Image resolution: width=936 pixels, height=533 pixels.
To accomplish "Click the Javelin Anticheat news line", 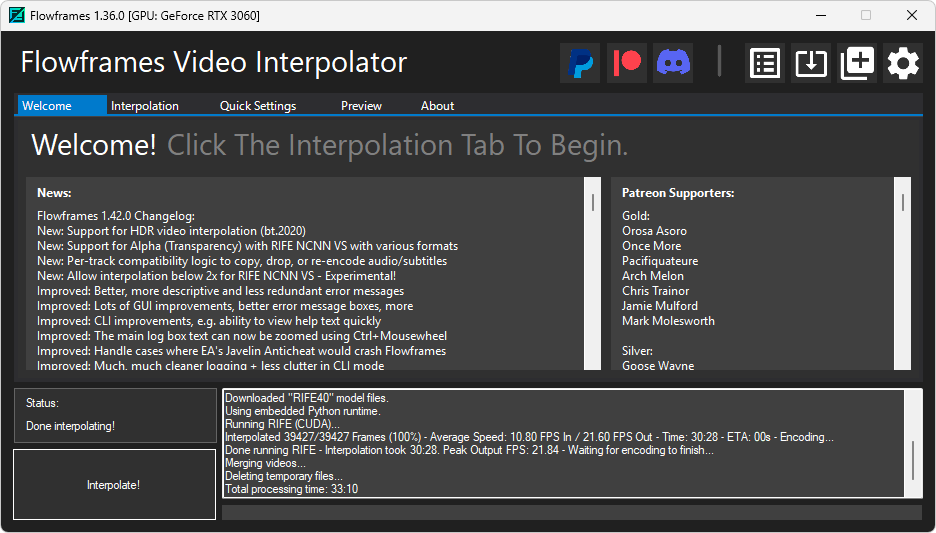I will [x=241, y=351].
